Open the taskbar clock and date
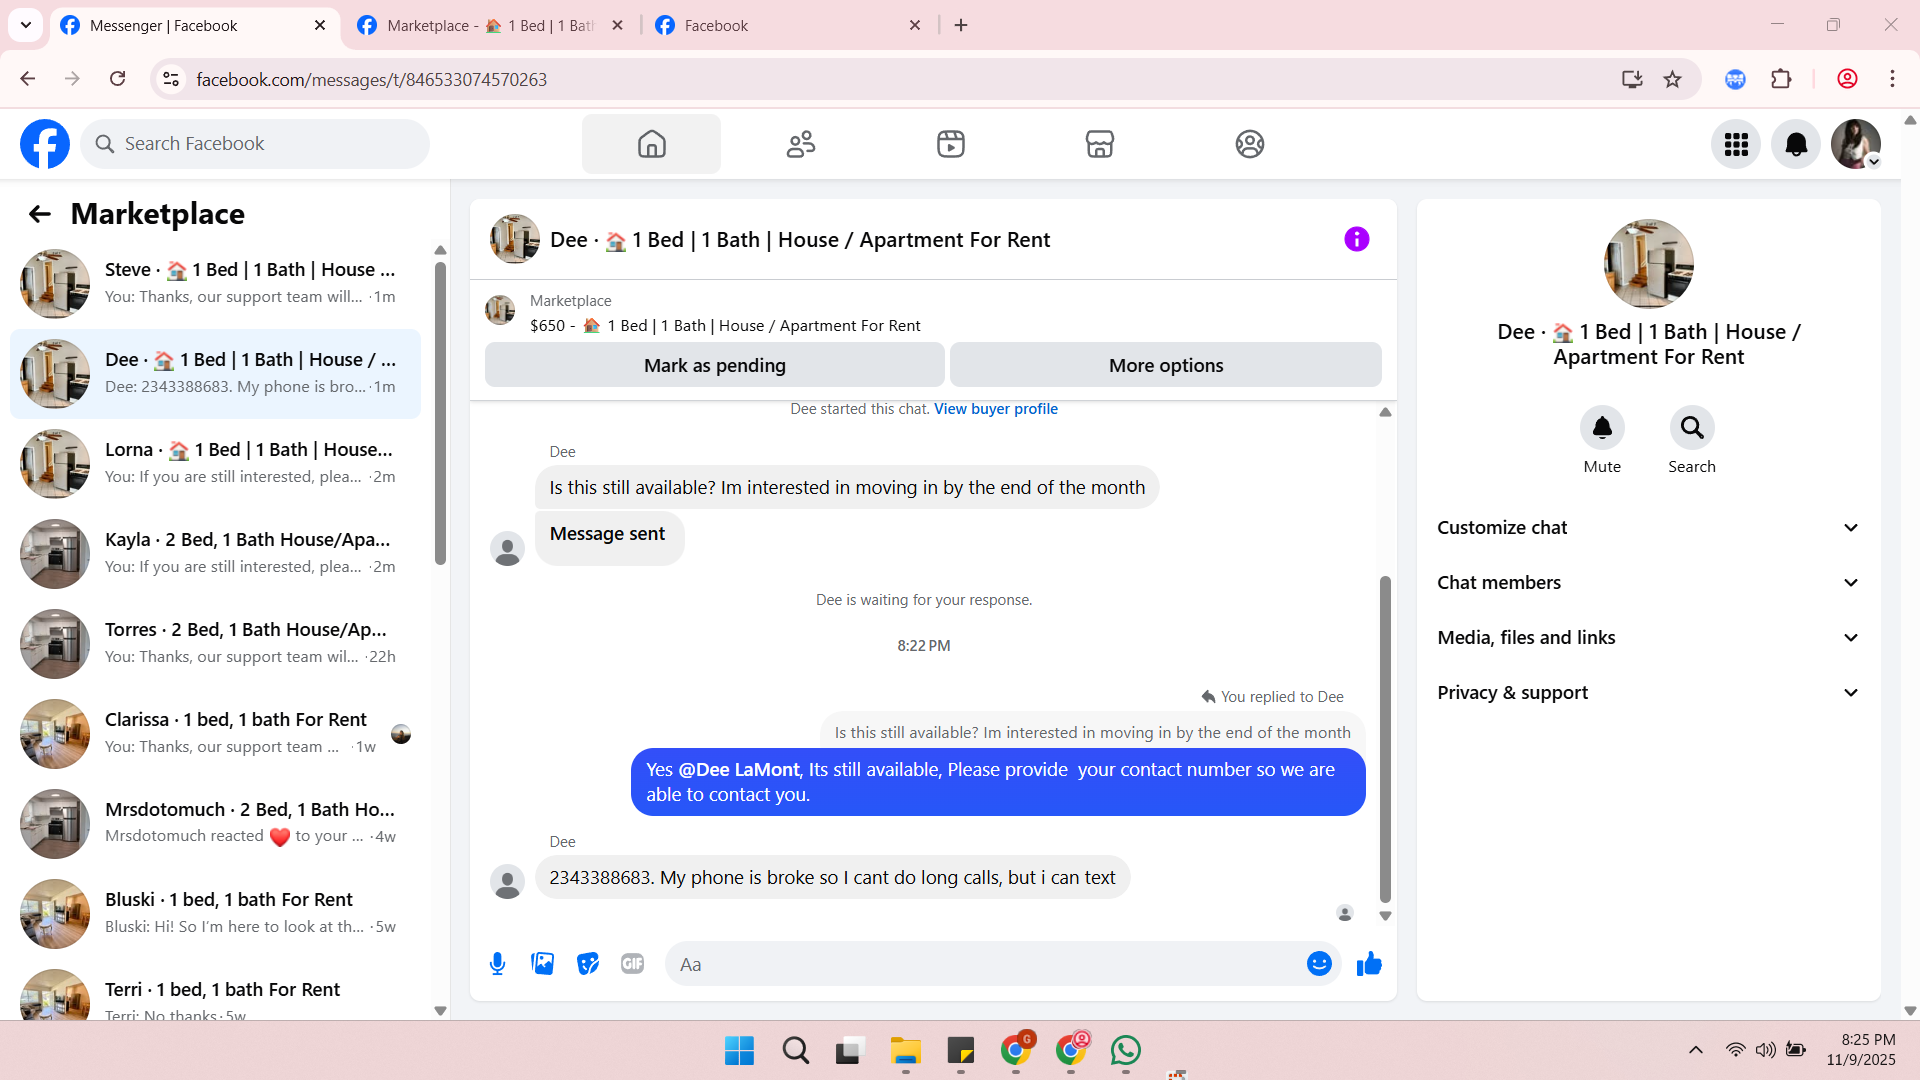 click(x=1861, y=1050)
